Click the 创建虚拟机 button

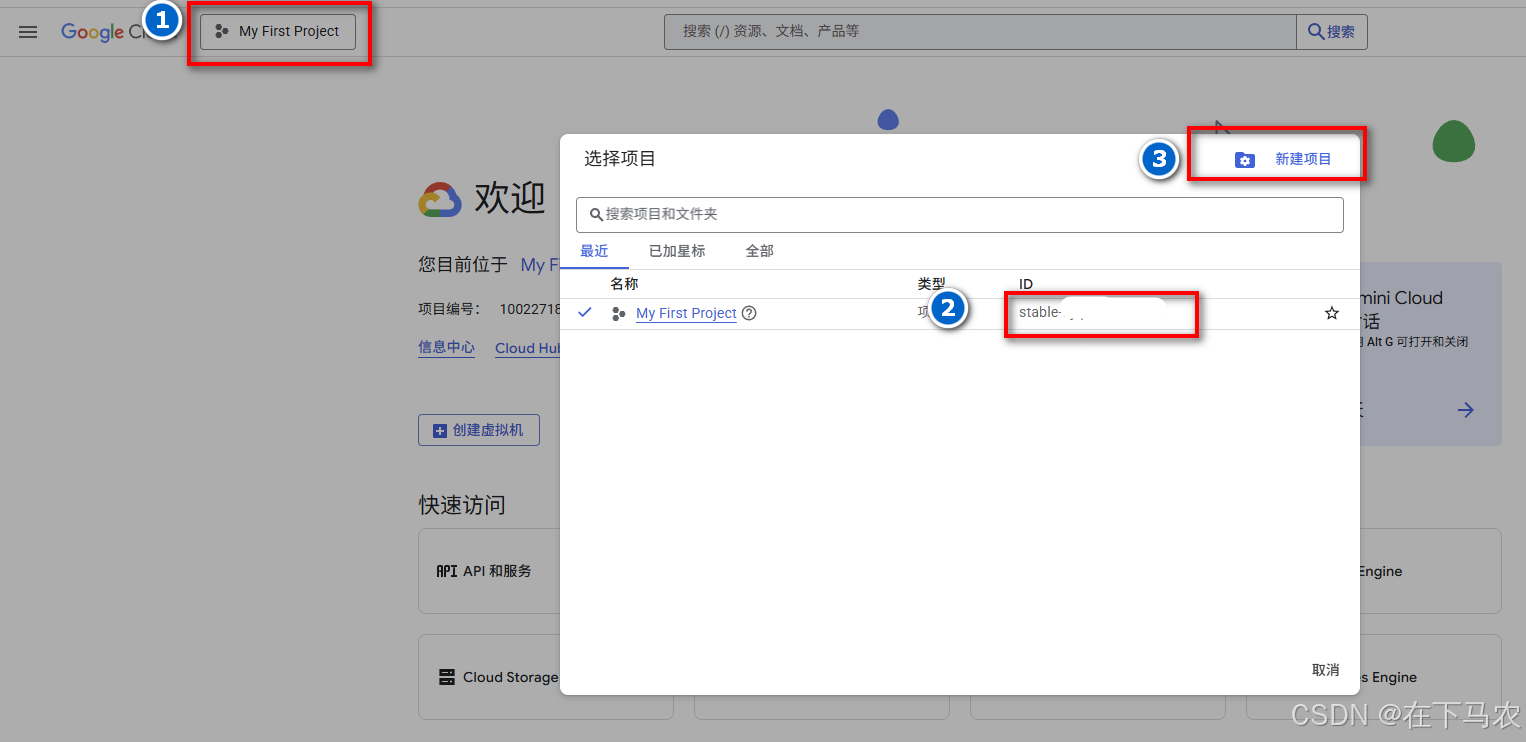click(x=478, y=430)
